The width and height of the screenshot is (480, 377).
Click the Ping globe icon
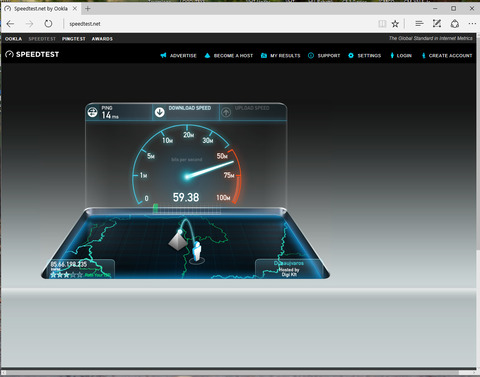[92, 112]
